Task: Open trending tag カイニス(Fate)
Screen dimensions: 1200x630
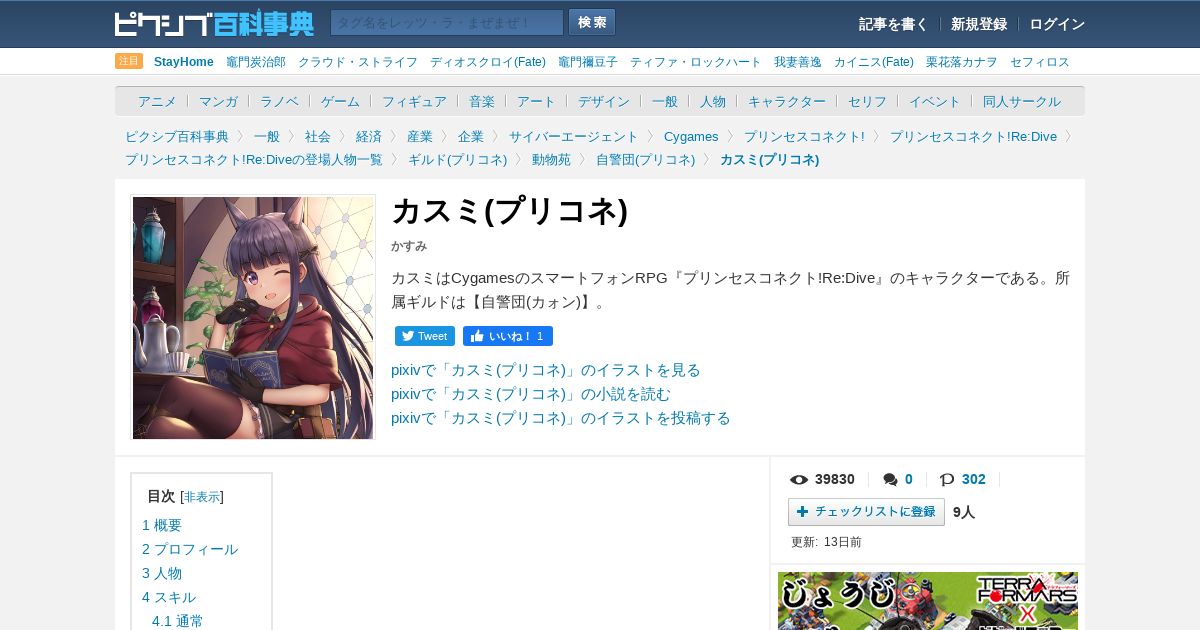Action: [x=874, y=62]
